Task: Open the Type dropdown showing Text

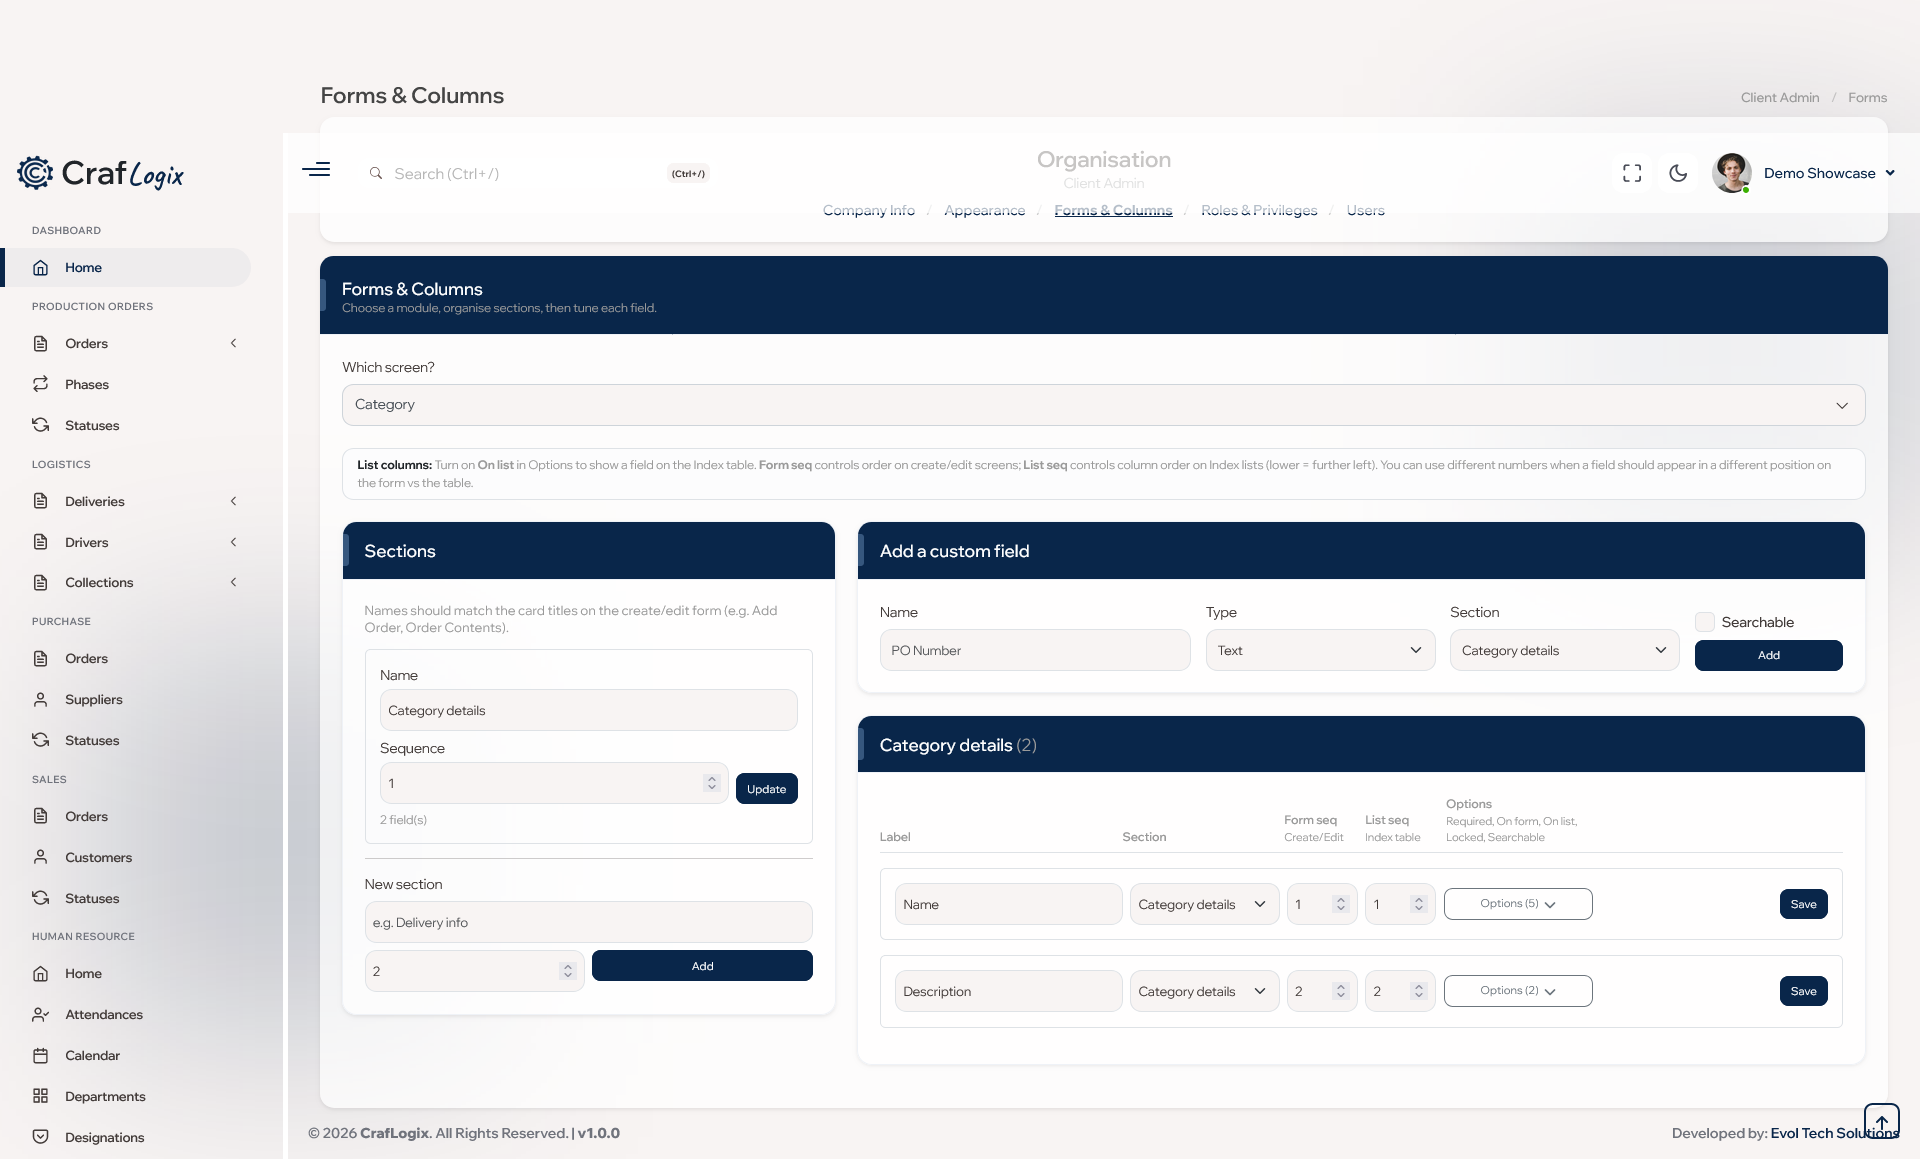Action: 1320,650
